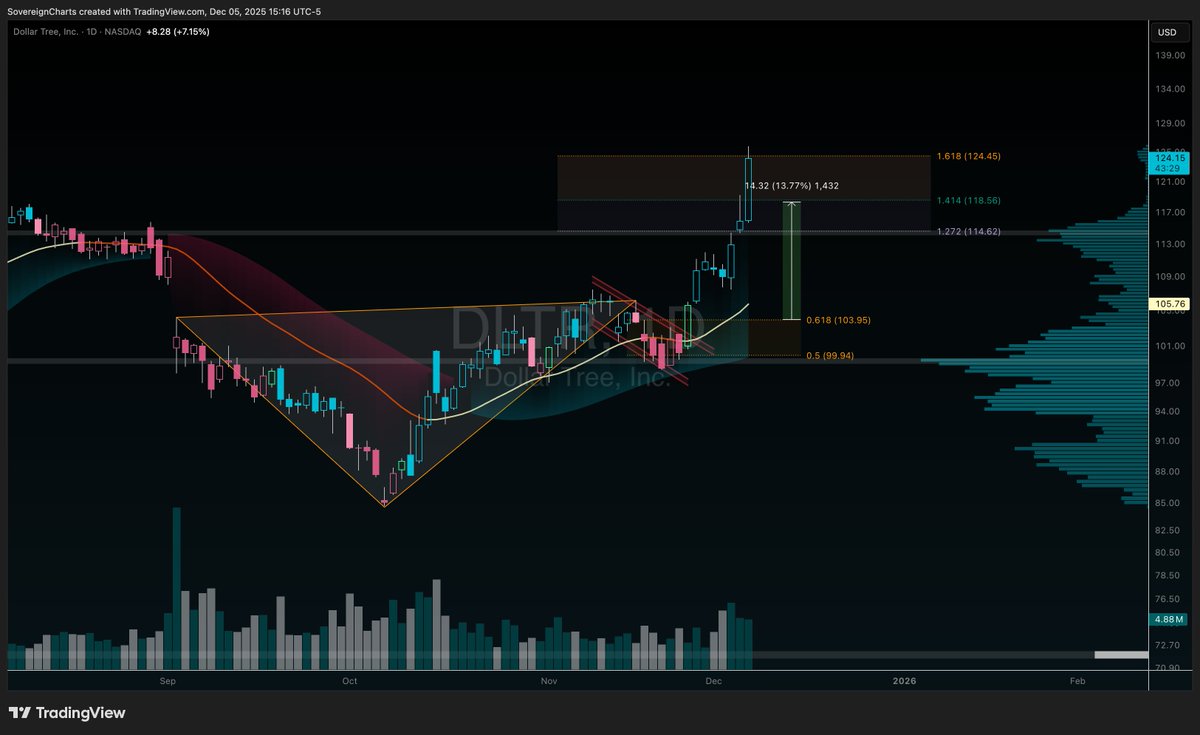This screenshot has width=1200, height=735.
Task: Click the 91.00 price axis label
Action: pos(1169,441)
